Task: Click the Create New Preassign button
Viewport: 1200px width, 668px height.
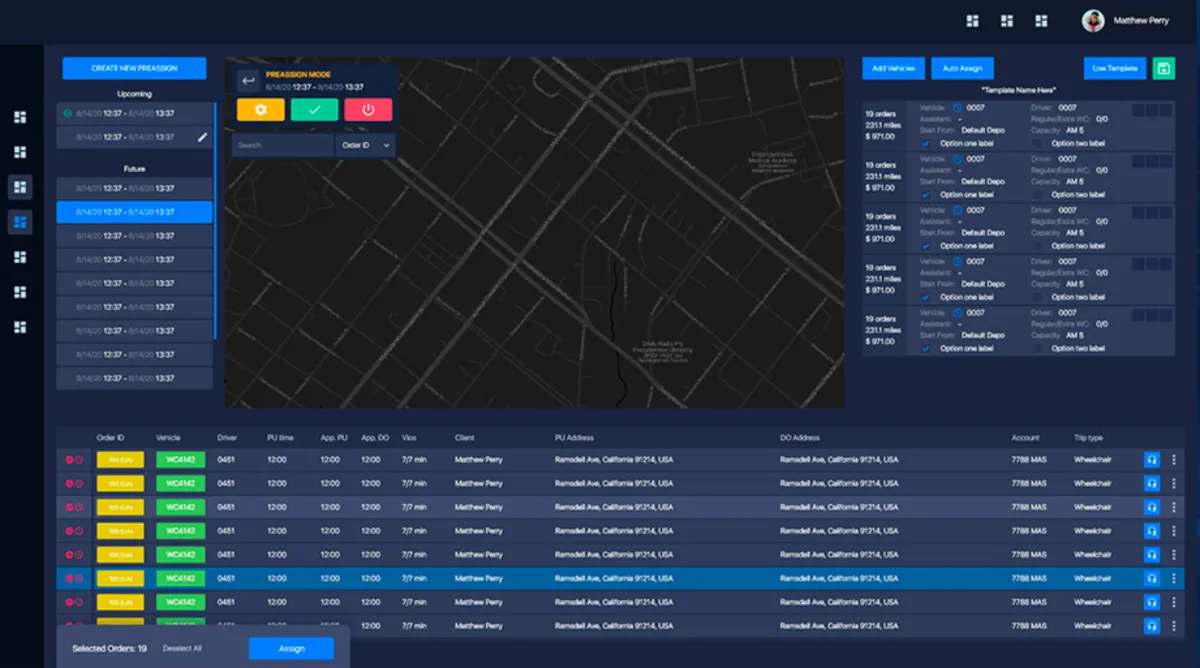Action: (134, 68)
